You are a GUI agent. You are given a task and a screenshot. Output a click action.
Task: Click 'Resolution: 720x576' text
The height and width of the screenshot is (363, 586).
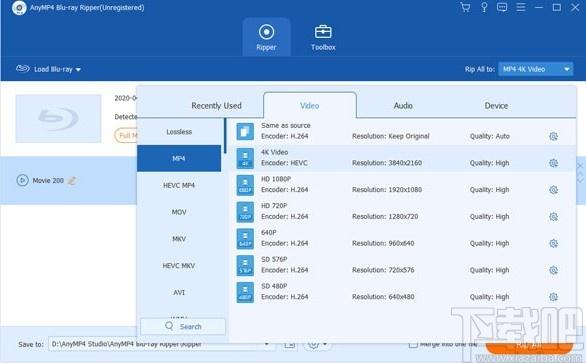click(x=383, y=270)
